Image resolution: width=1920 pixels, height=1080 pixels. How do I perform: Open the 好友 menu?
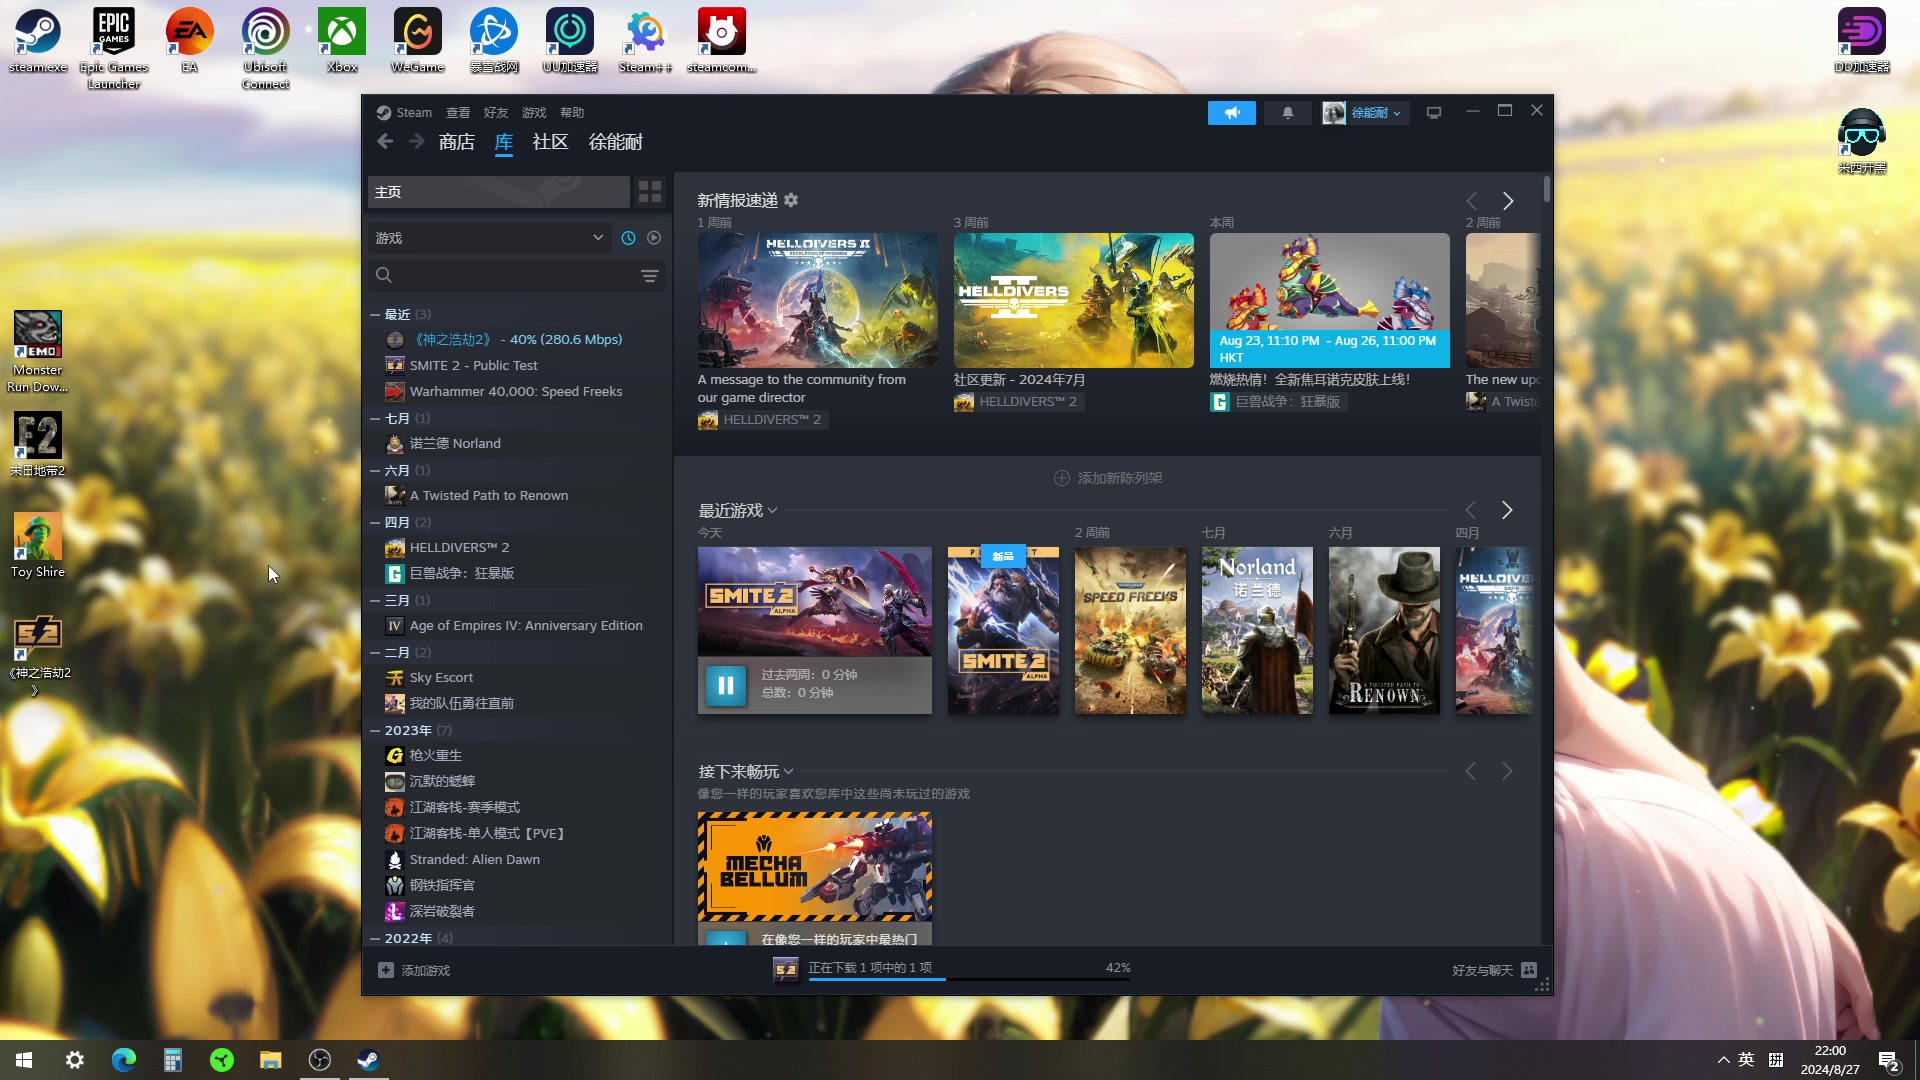(496, 112)
